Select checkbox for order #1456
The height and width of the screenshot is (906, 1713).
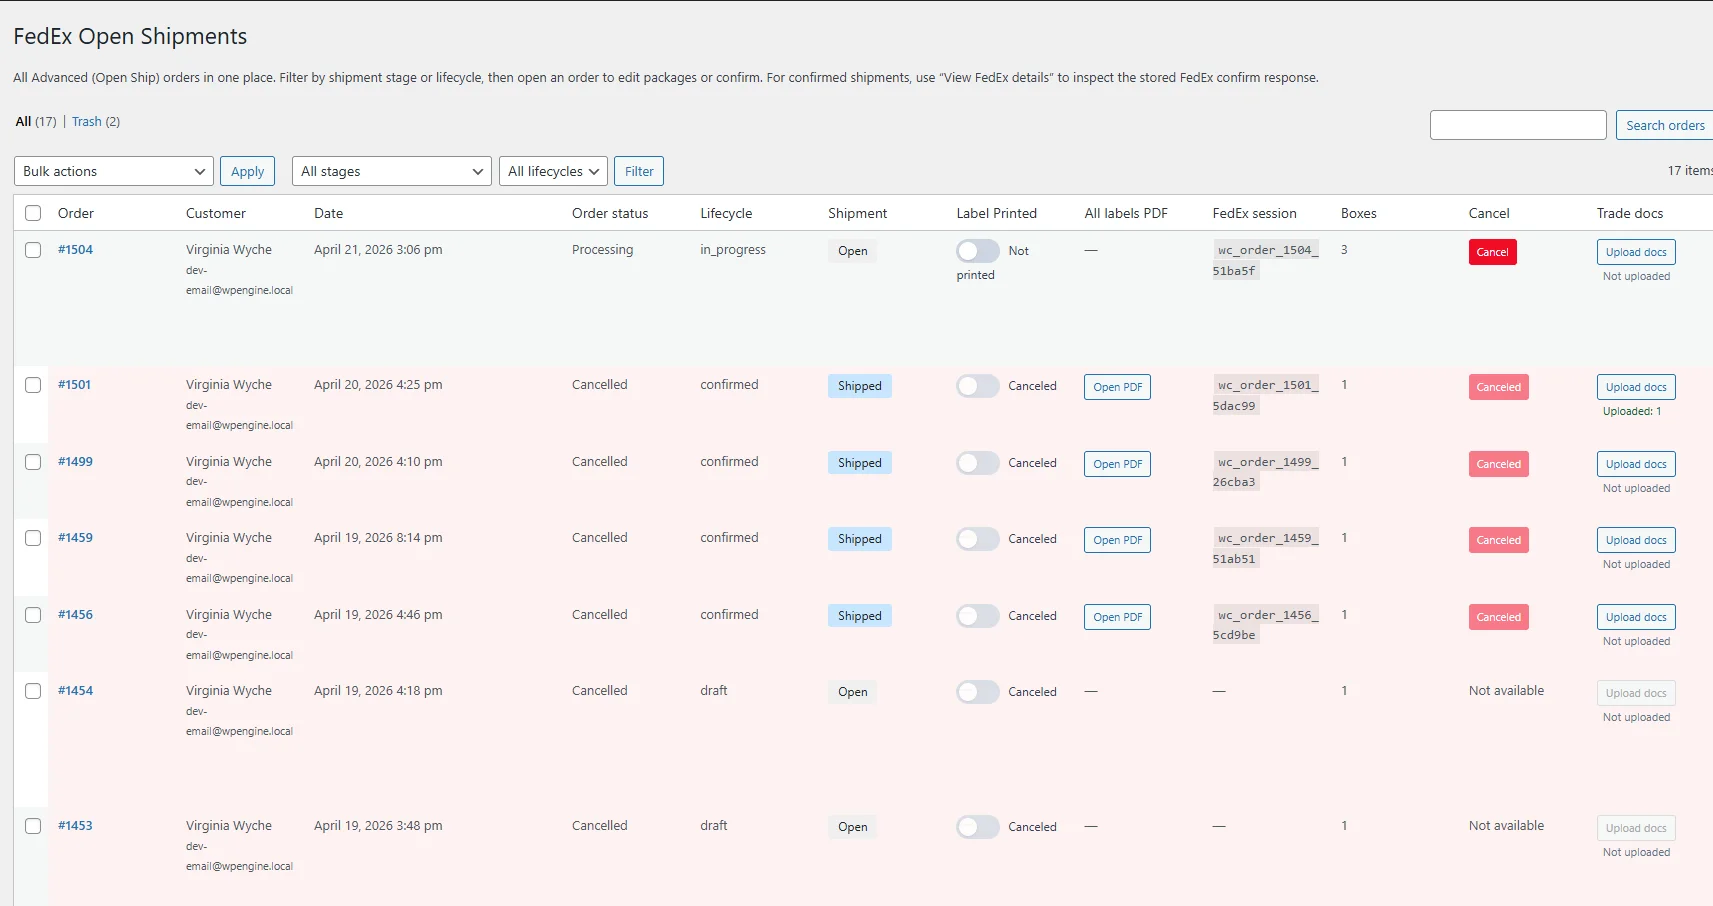(x=33, y=615)
